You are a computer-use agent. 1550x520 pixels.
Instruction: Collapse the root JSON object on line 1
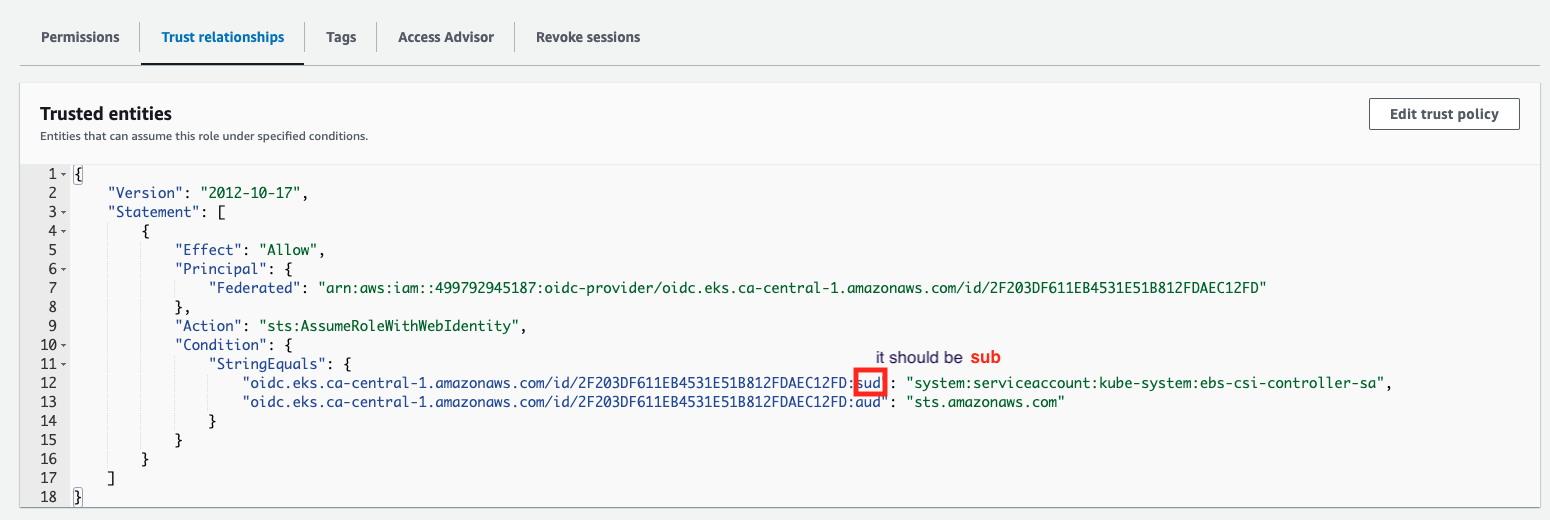click(x=64, y=174)
